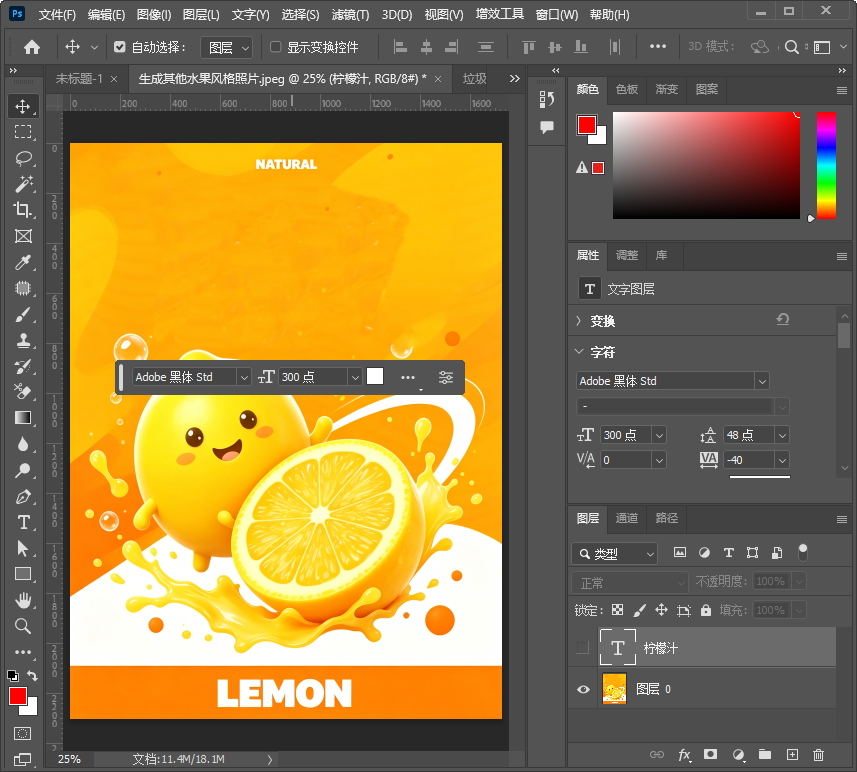Screen dimensions: 857x772
Task: Hide 图层 0 using its eye icon
Action: point(583,689)
